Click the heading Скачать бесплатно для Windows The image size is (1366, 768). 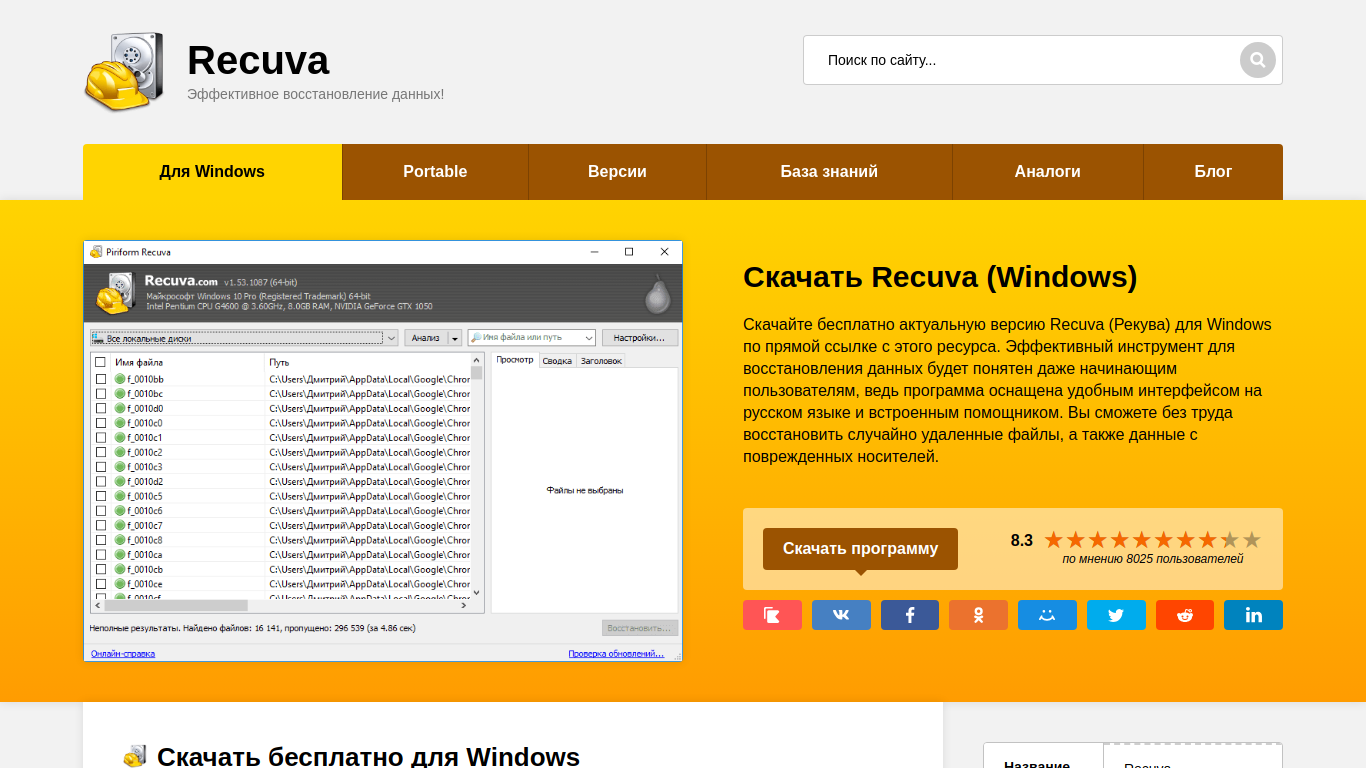[x=368, y=756]
